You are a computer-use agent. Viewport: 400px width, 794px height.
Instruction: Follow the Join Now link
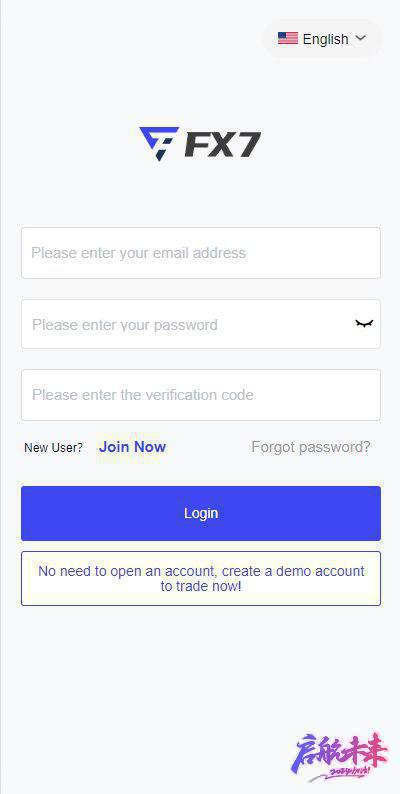[133, 447]
